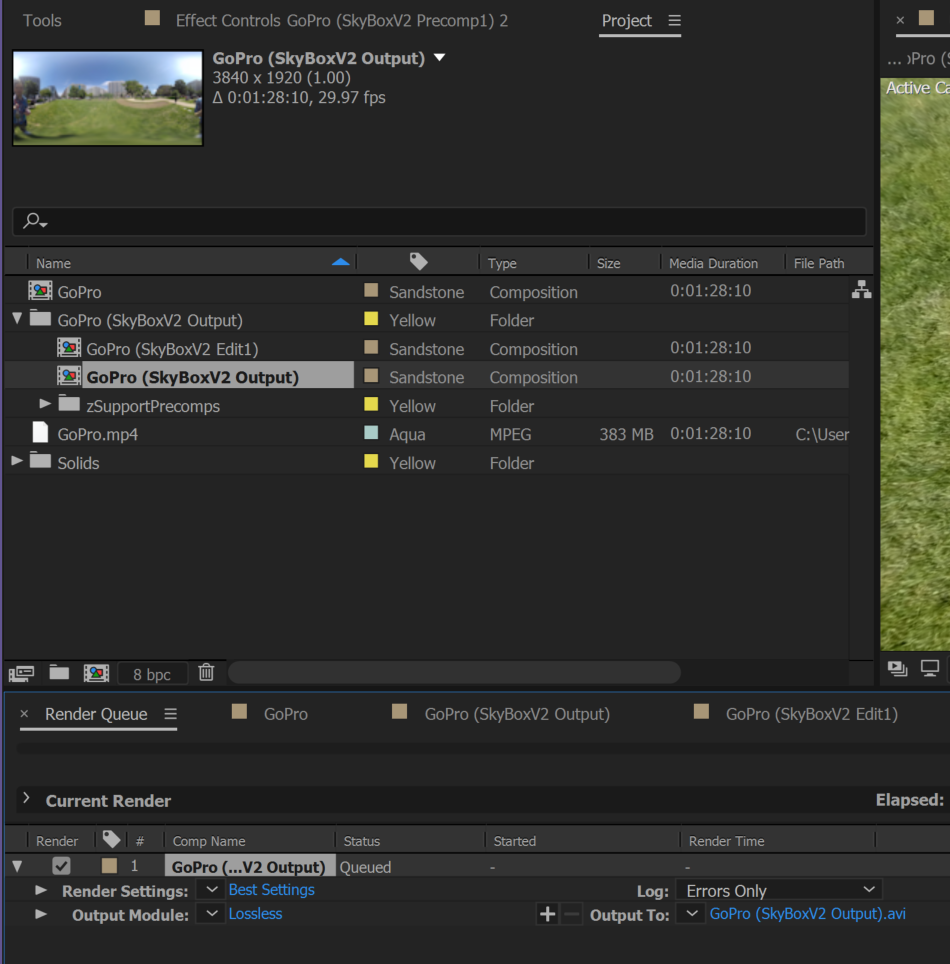Collapse render queue item 1 details
The image size is (950, 964).
click(17, 867)
